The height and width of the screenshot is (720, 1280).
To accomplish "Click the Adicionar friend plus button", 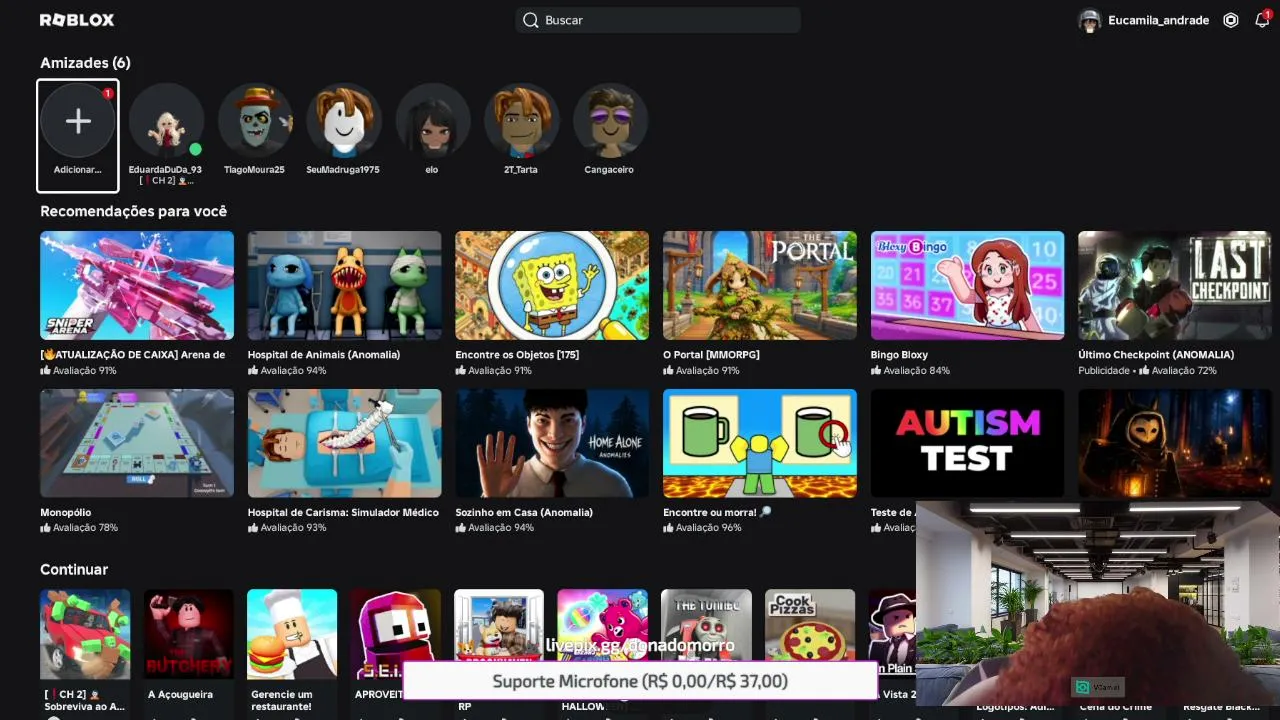I will [78, 121].
